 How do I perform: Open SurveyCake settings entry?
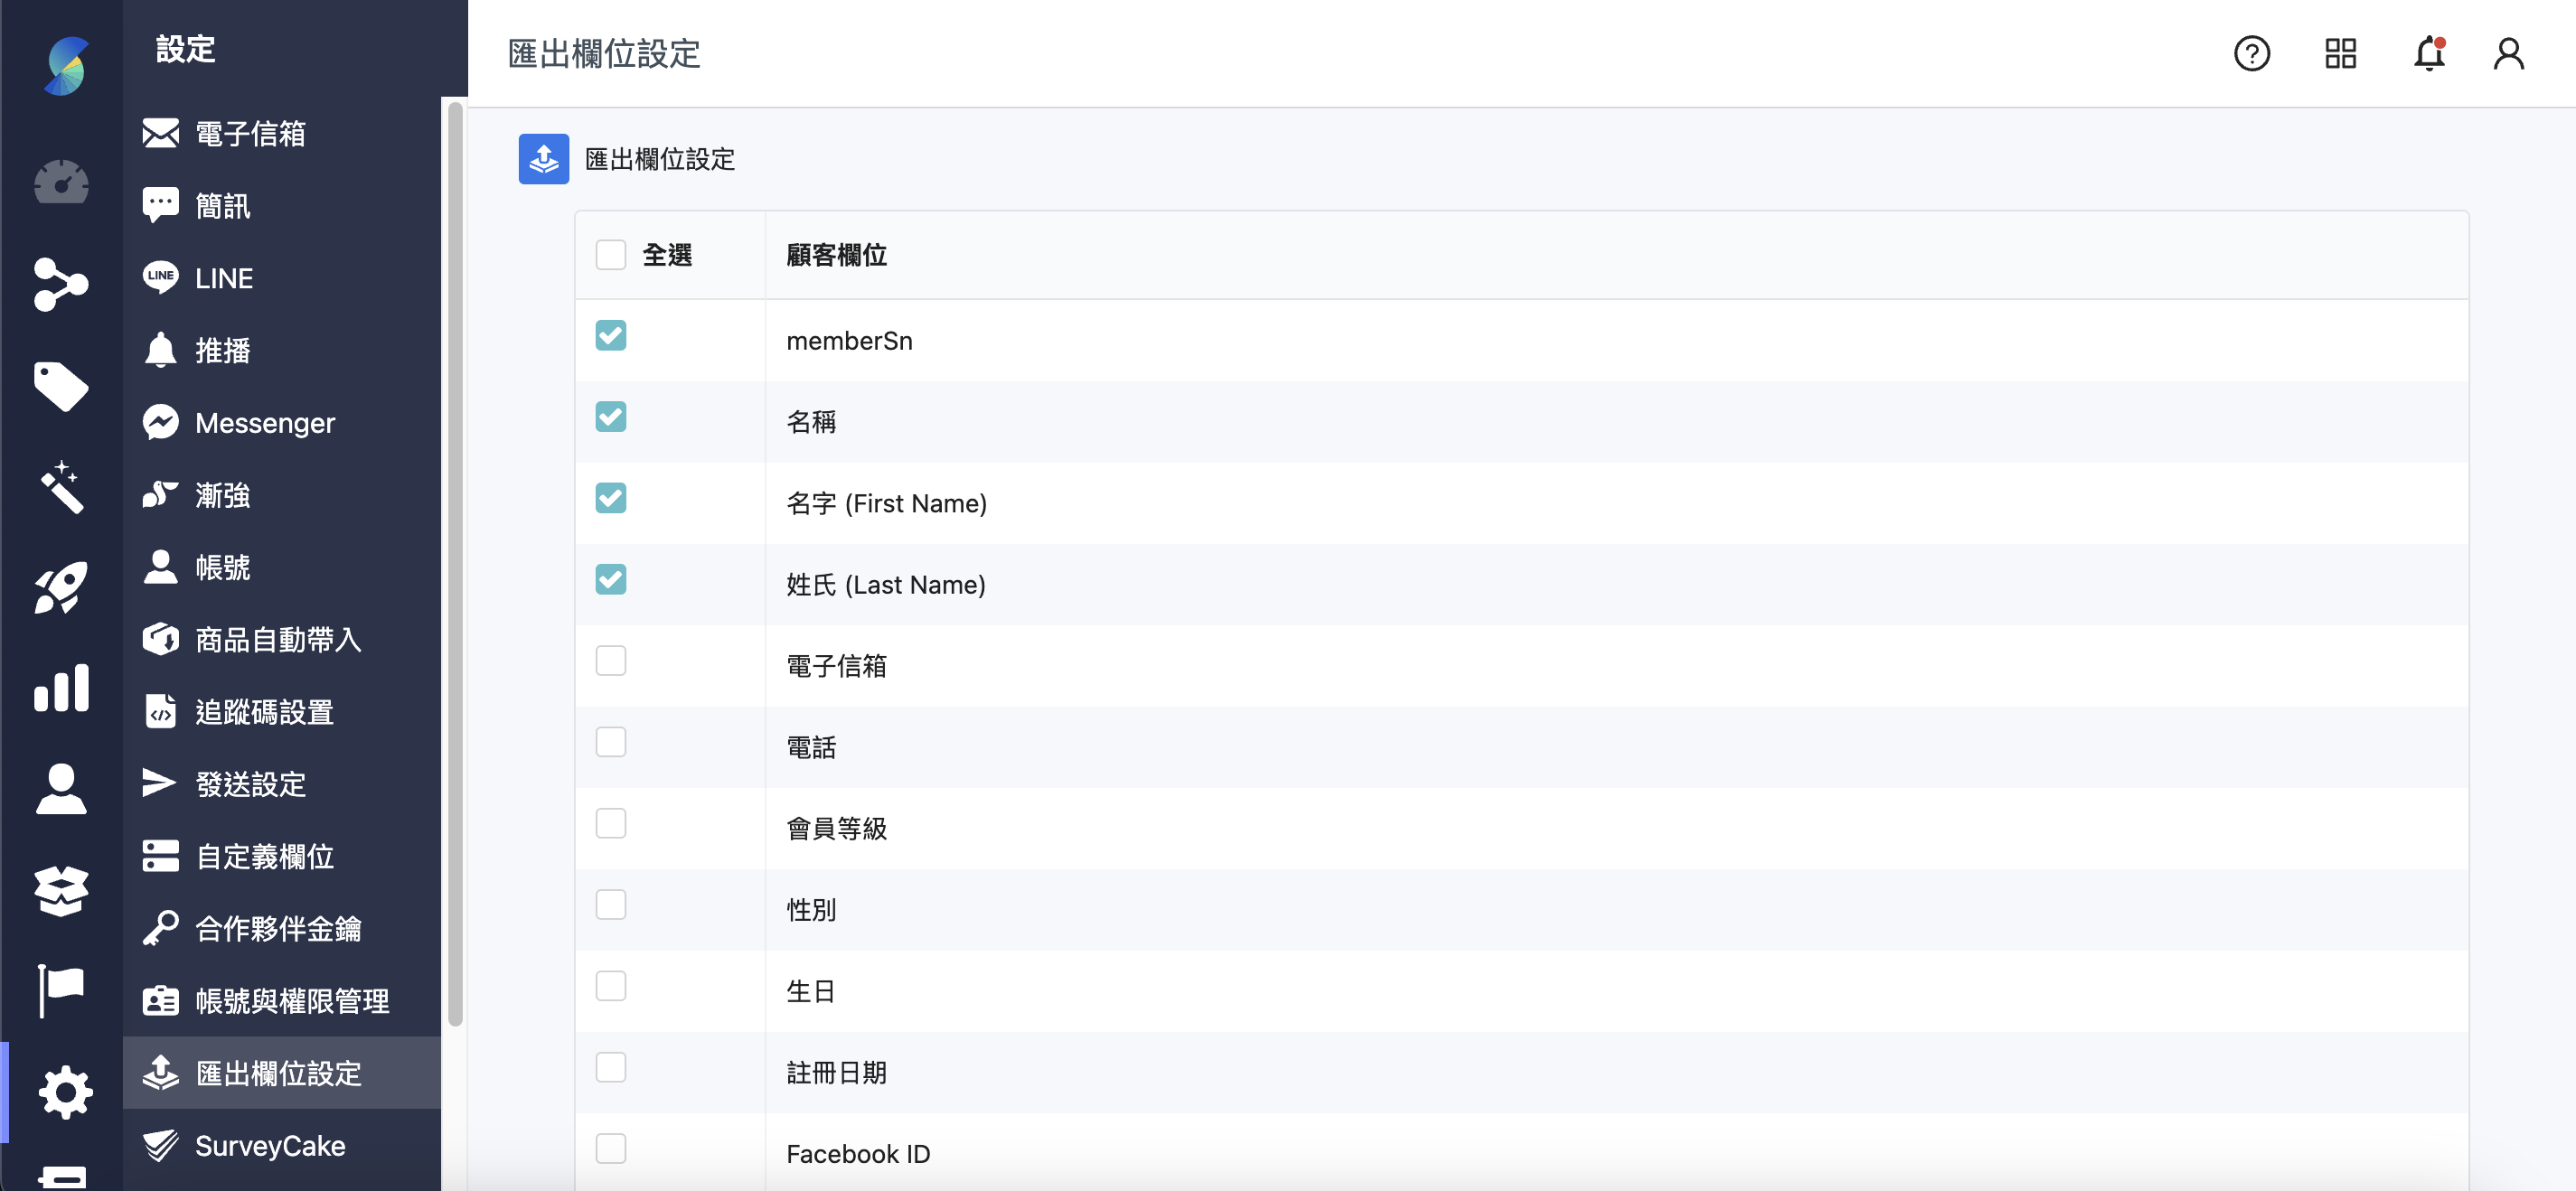pyautogui.click(x=269, y=1145)
